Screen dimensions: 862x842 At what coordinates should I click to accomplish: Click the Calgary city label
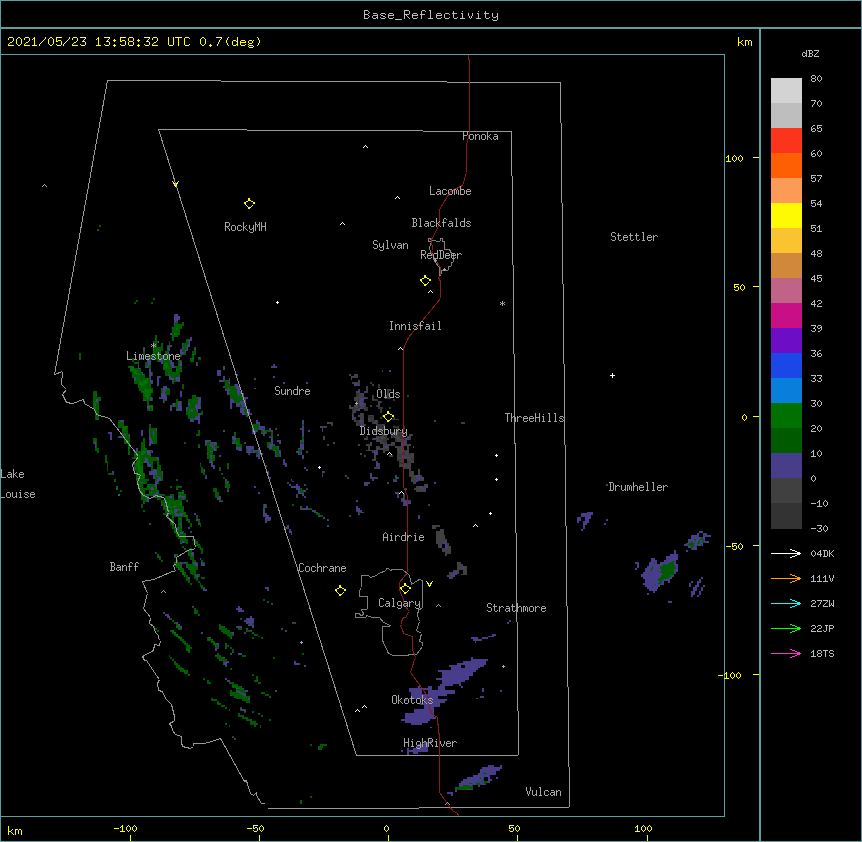tap(400, 603)
